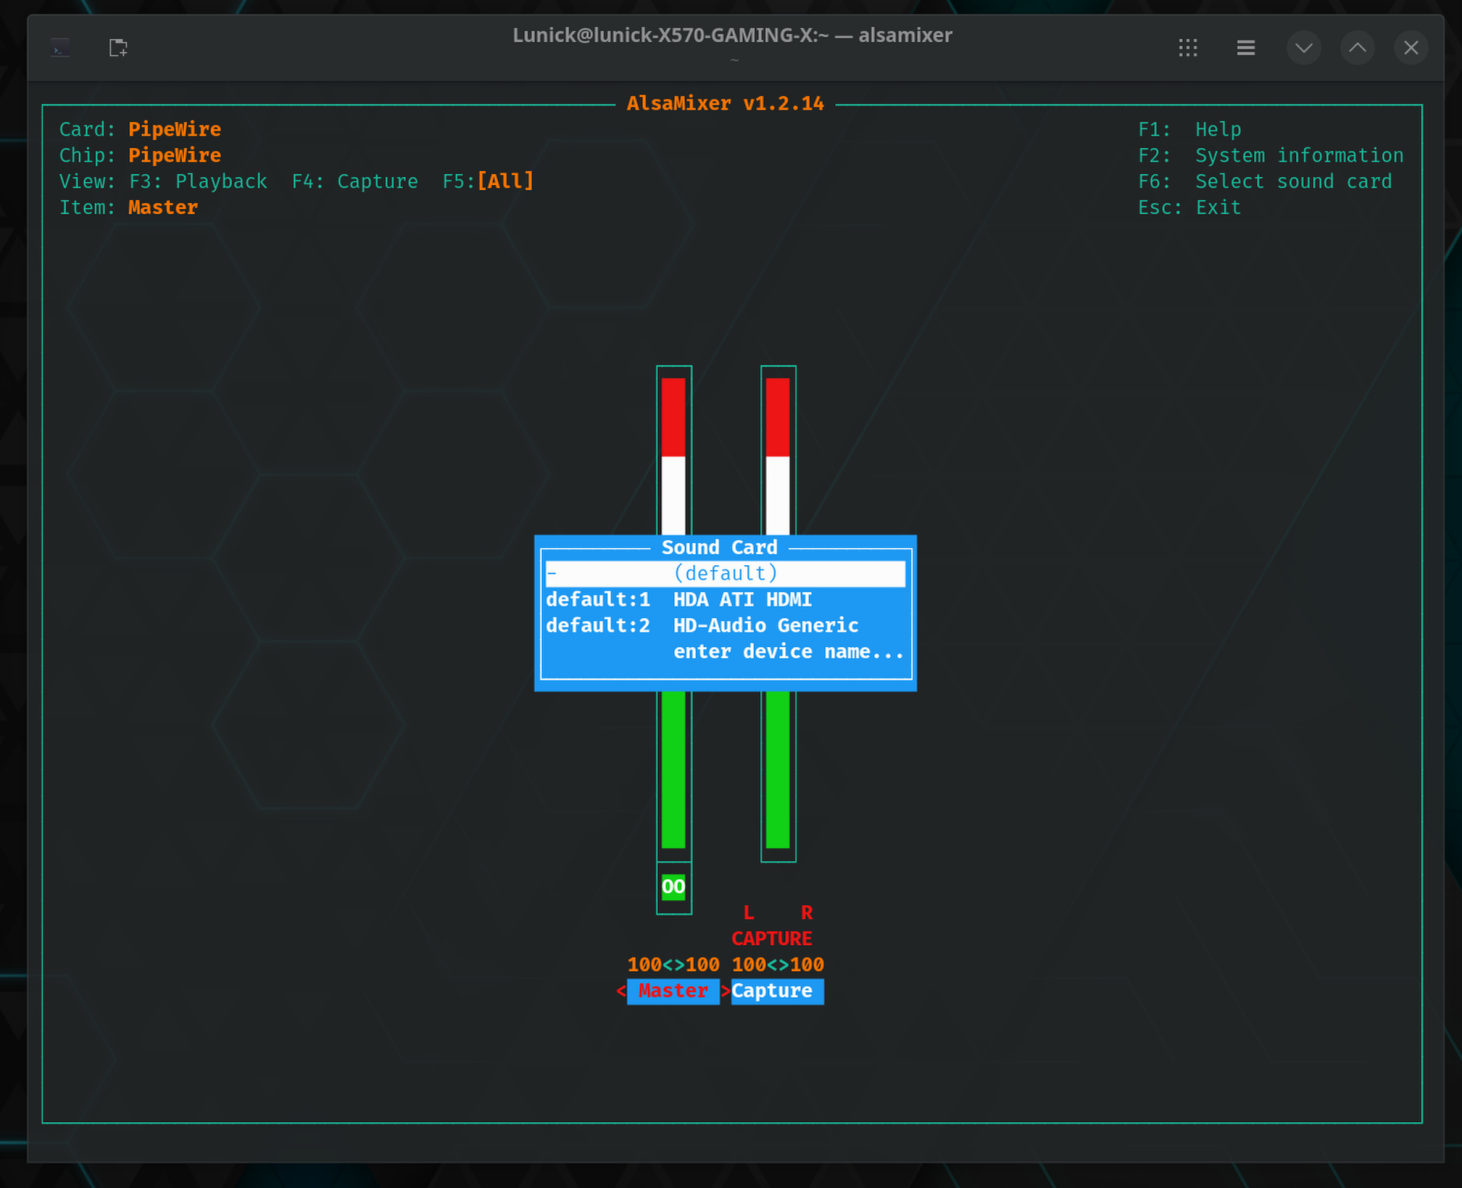Screen dimensions: 1462x1188
Task: Pick HD-Audio Generic from Sound Card list
Action: [x=765, y=626]
